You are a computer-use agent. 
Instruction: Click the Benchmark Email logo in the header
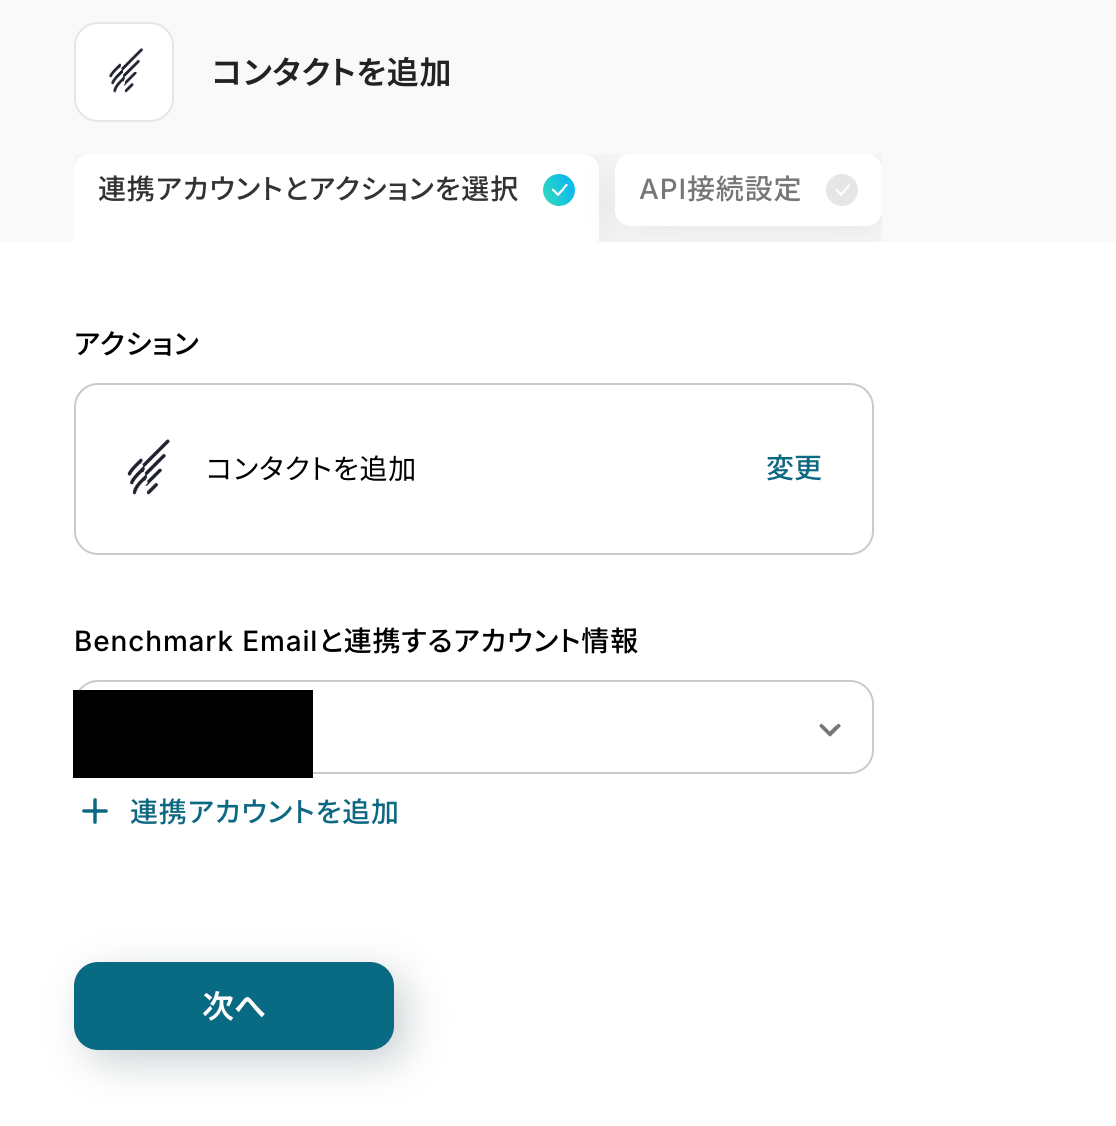coord(124,72)
